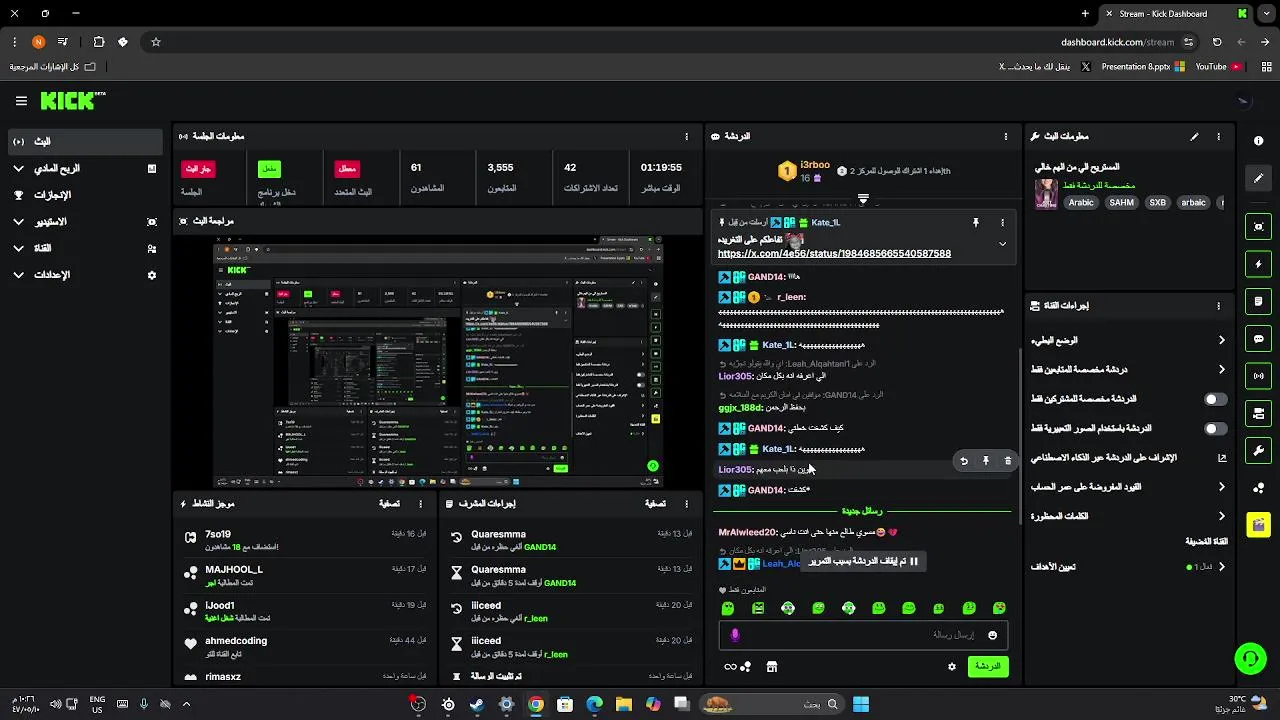Click filter button in moderator actions panel
This screenshot has width=1280, height=720.
pyautogui.click(x=655, y=504)
